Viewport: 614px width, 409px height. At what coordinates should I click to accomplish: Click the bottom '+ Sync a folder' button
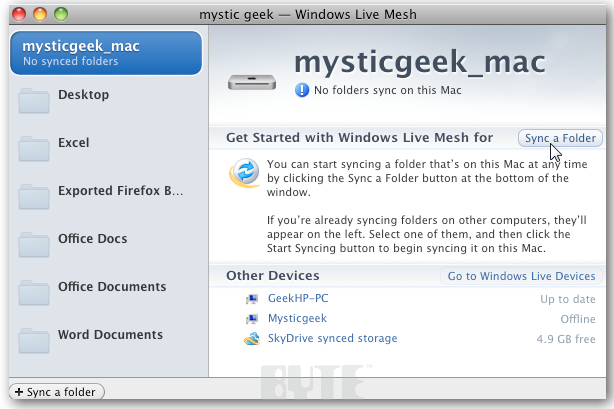(56, 391)
